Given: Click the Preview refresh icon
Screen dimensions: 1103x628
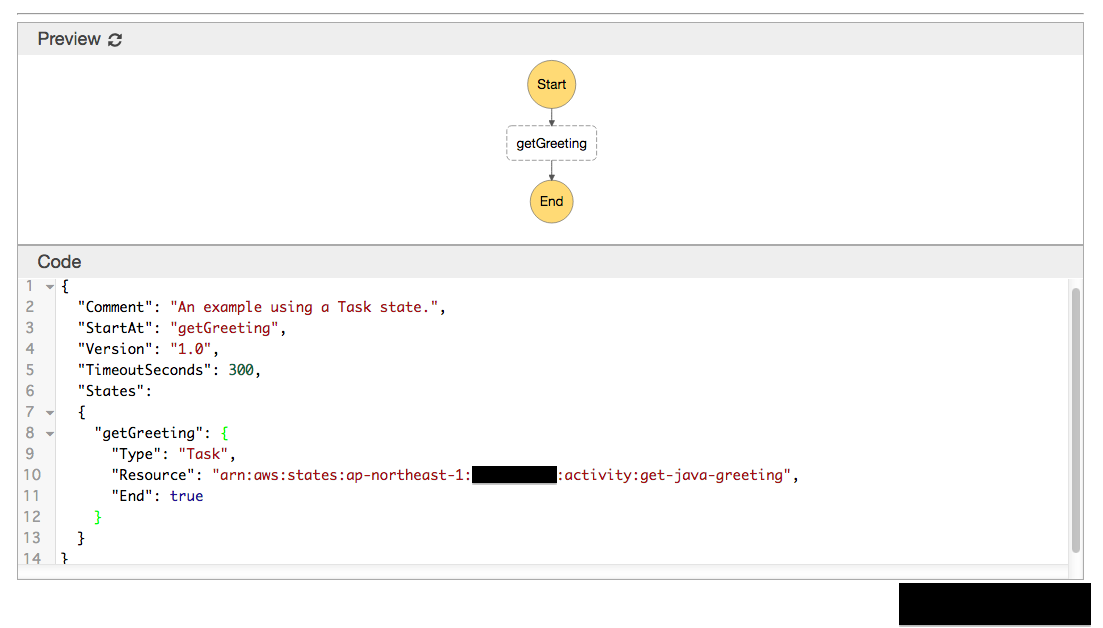Looking at the screenshot, I should (113, 39).
